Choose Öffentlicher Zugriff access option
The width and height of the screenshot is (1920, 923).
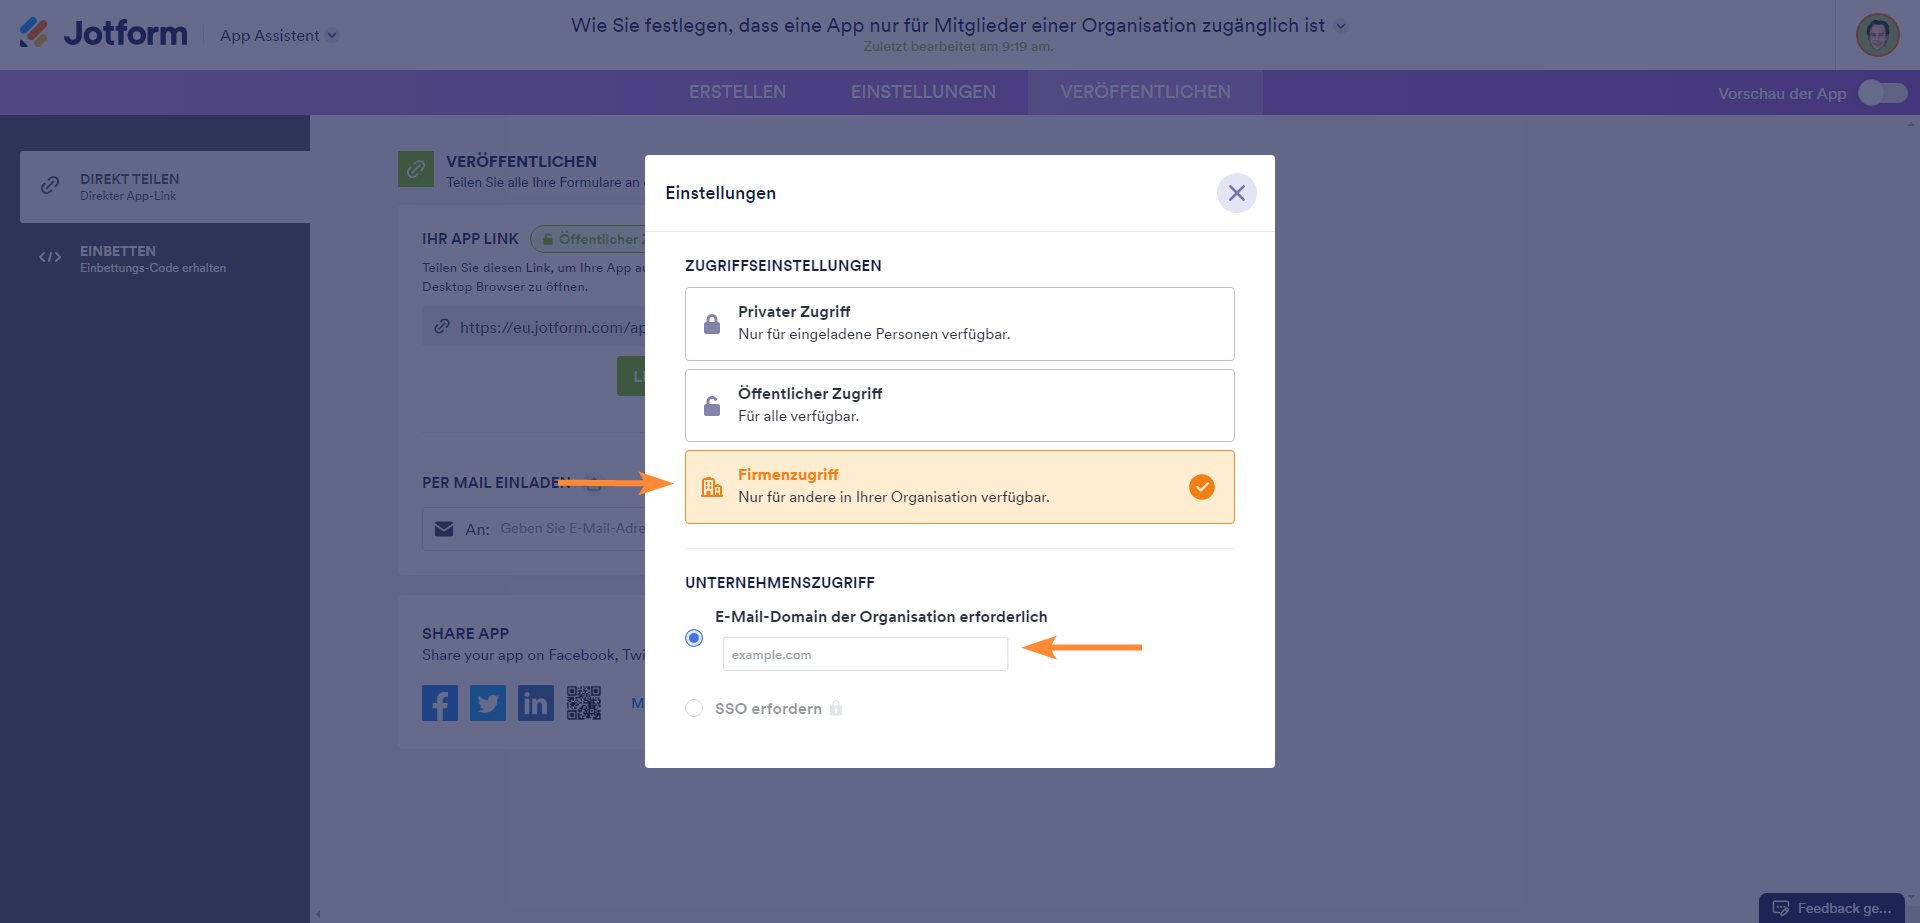pyautogui.click(x=959, y=405)
